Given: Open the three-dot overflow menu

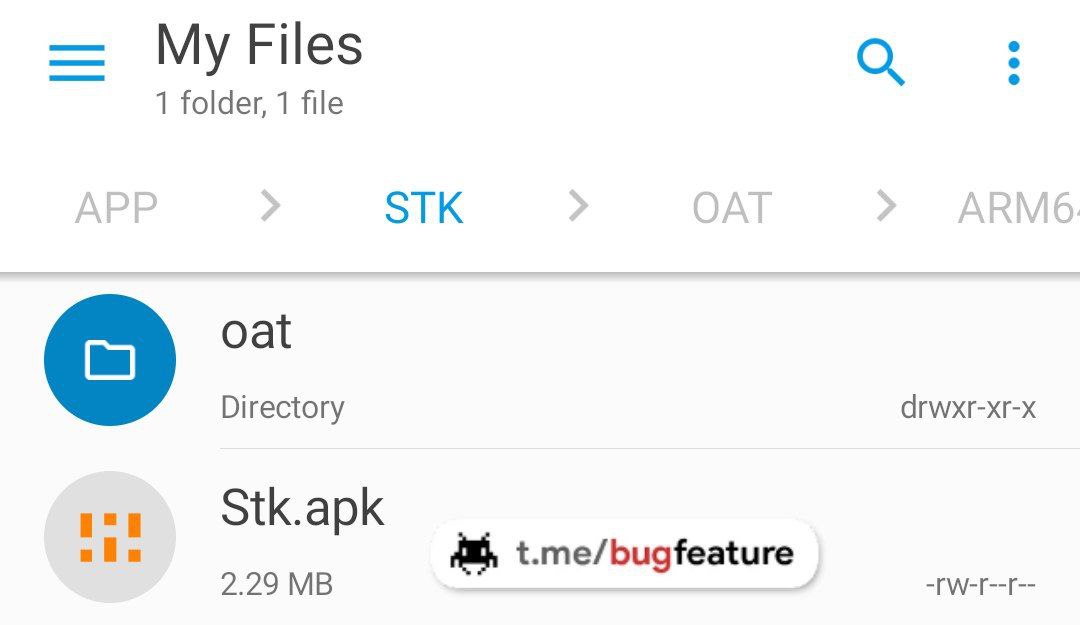Looking at the screenshot, I should [x=1013, y=64].
